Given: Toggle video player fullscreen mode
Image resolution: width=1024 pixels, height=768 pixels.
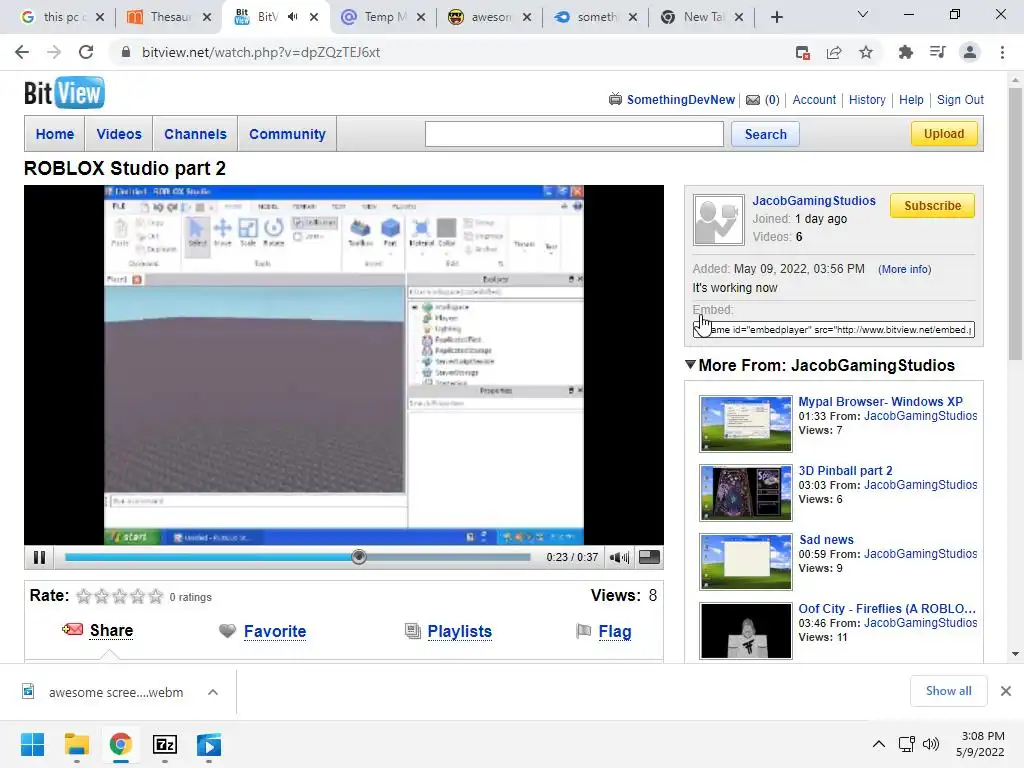Looking at the screenshot, I should point(649,557).
